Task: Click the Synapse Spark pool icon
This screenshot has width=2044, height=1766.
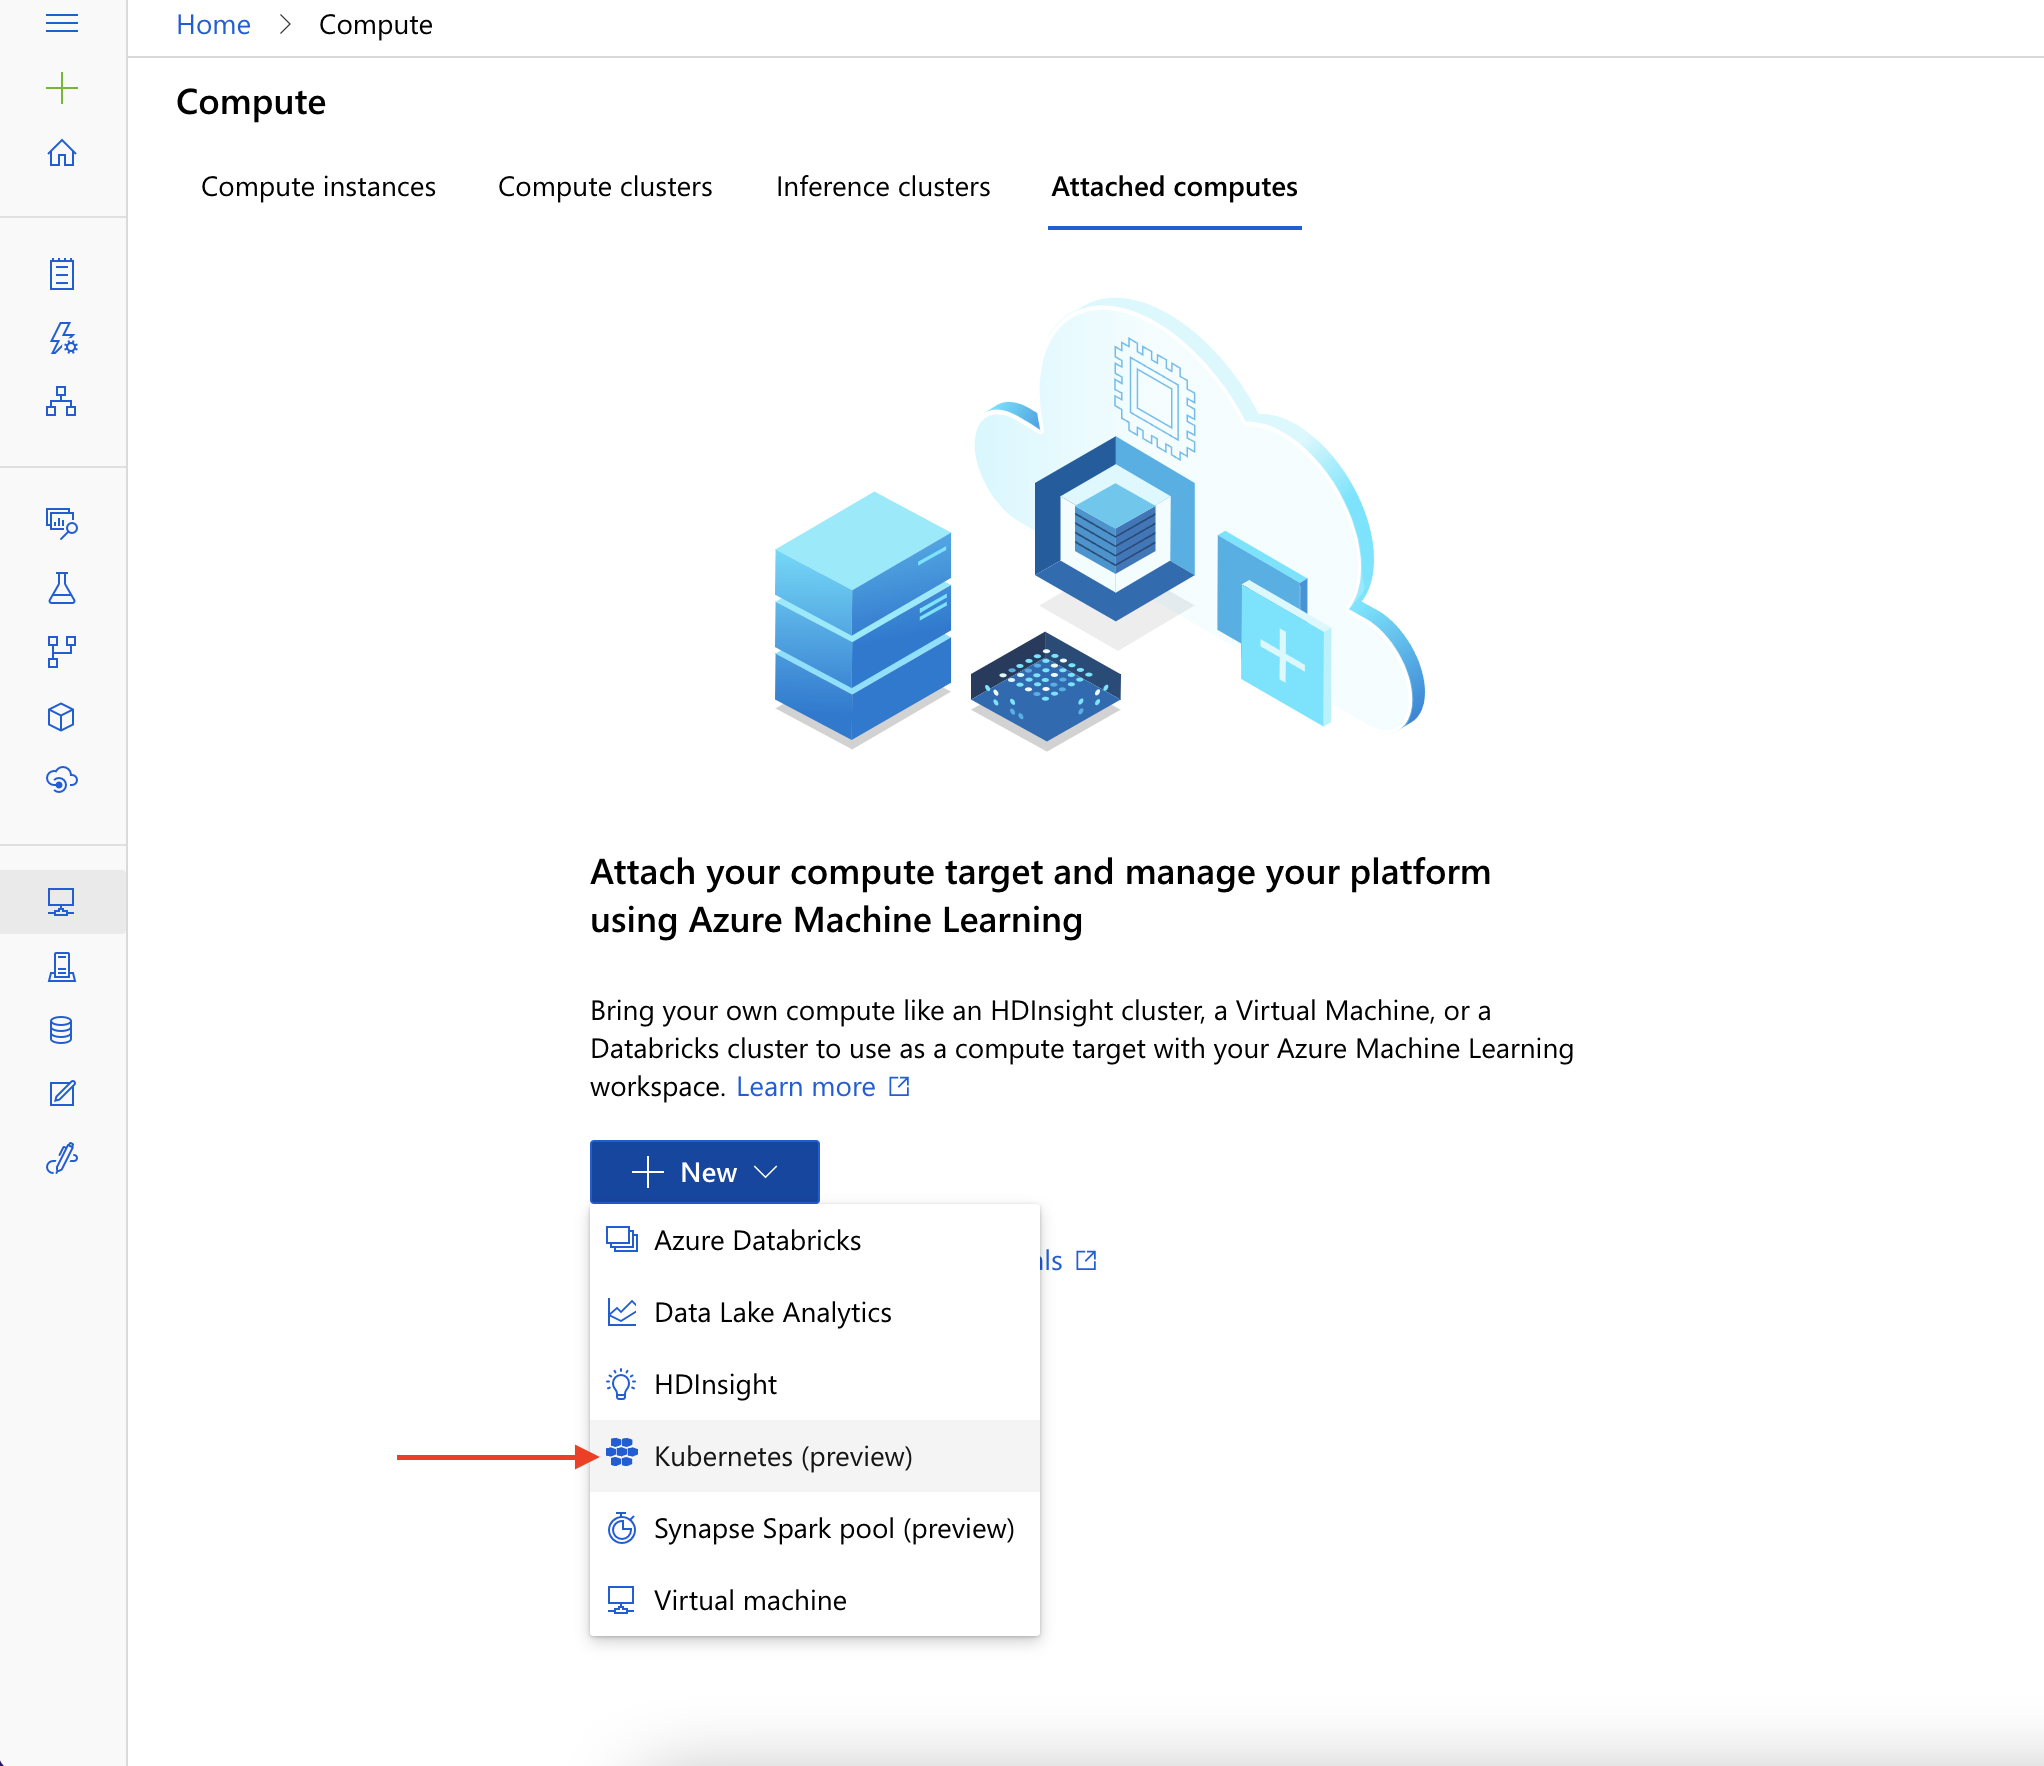Action: pos(622,1528)
